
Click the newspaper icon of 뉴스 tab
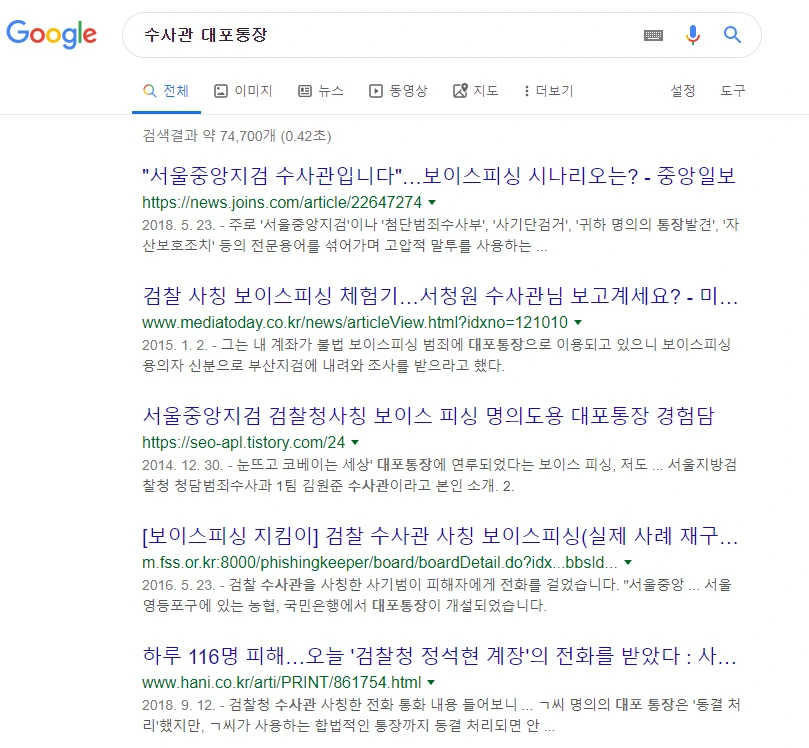pos(305,91)
